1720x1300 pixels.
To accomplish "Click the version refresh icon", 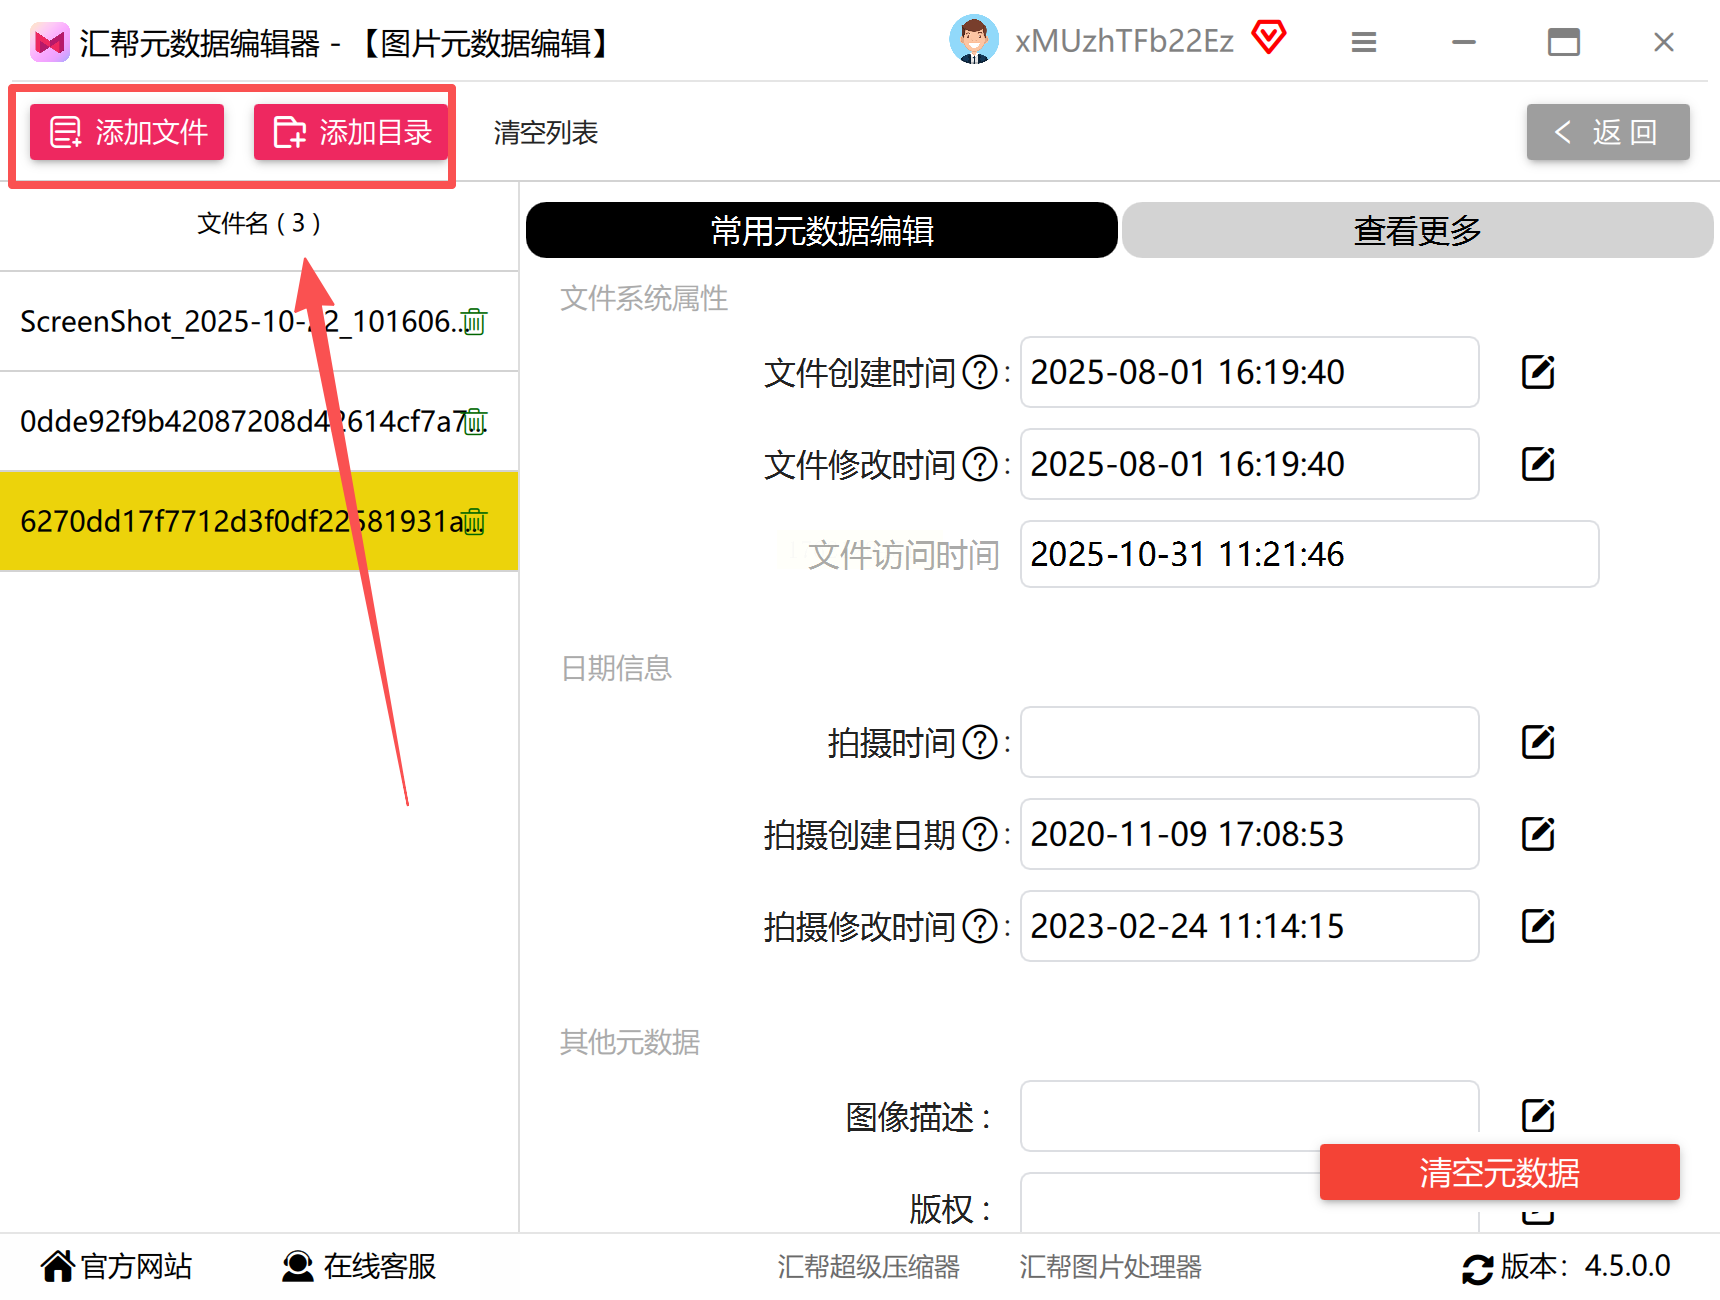I will point(1477,1268).
